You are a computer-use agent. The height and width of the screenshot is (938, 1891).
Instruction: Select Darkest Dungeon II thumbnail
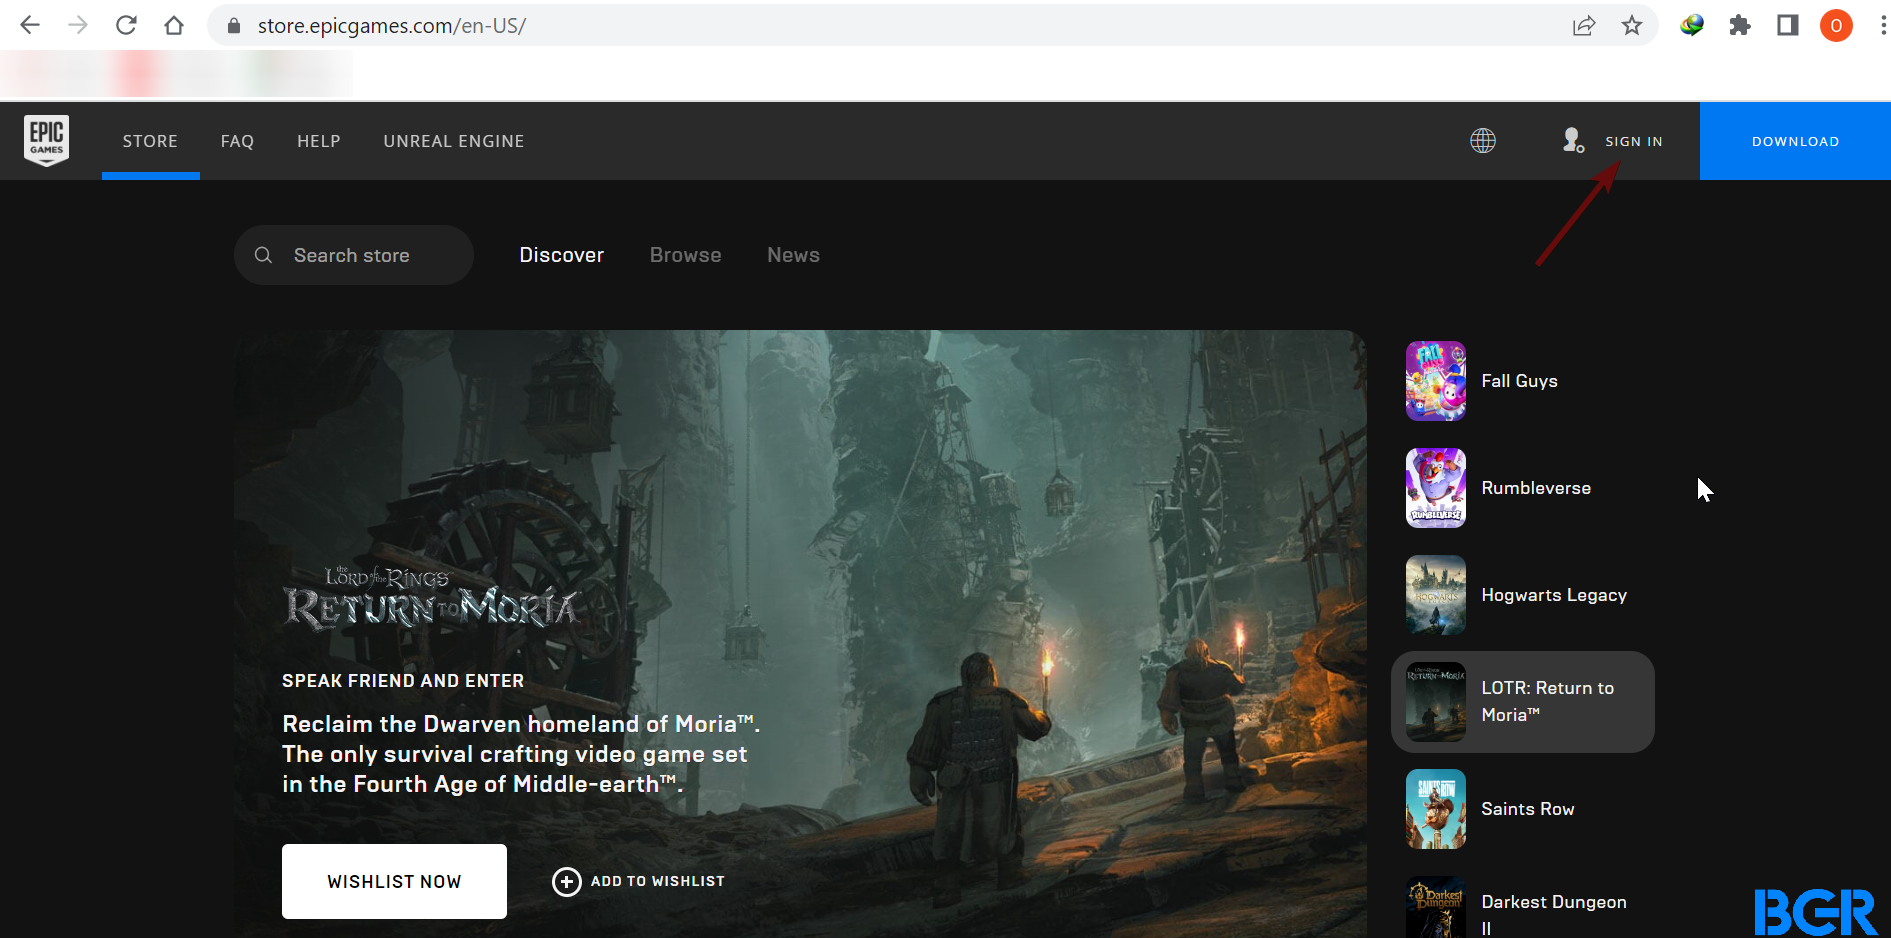1436,907
